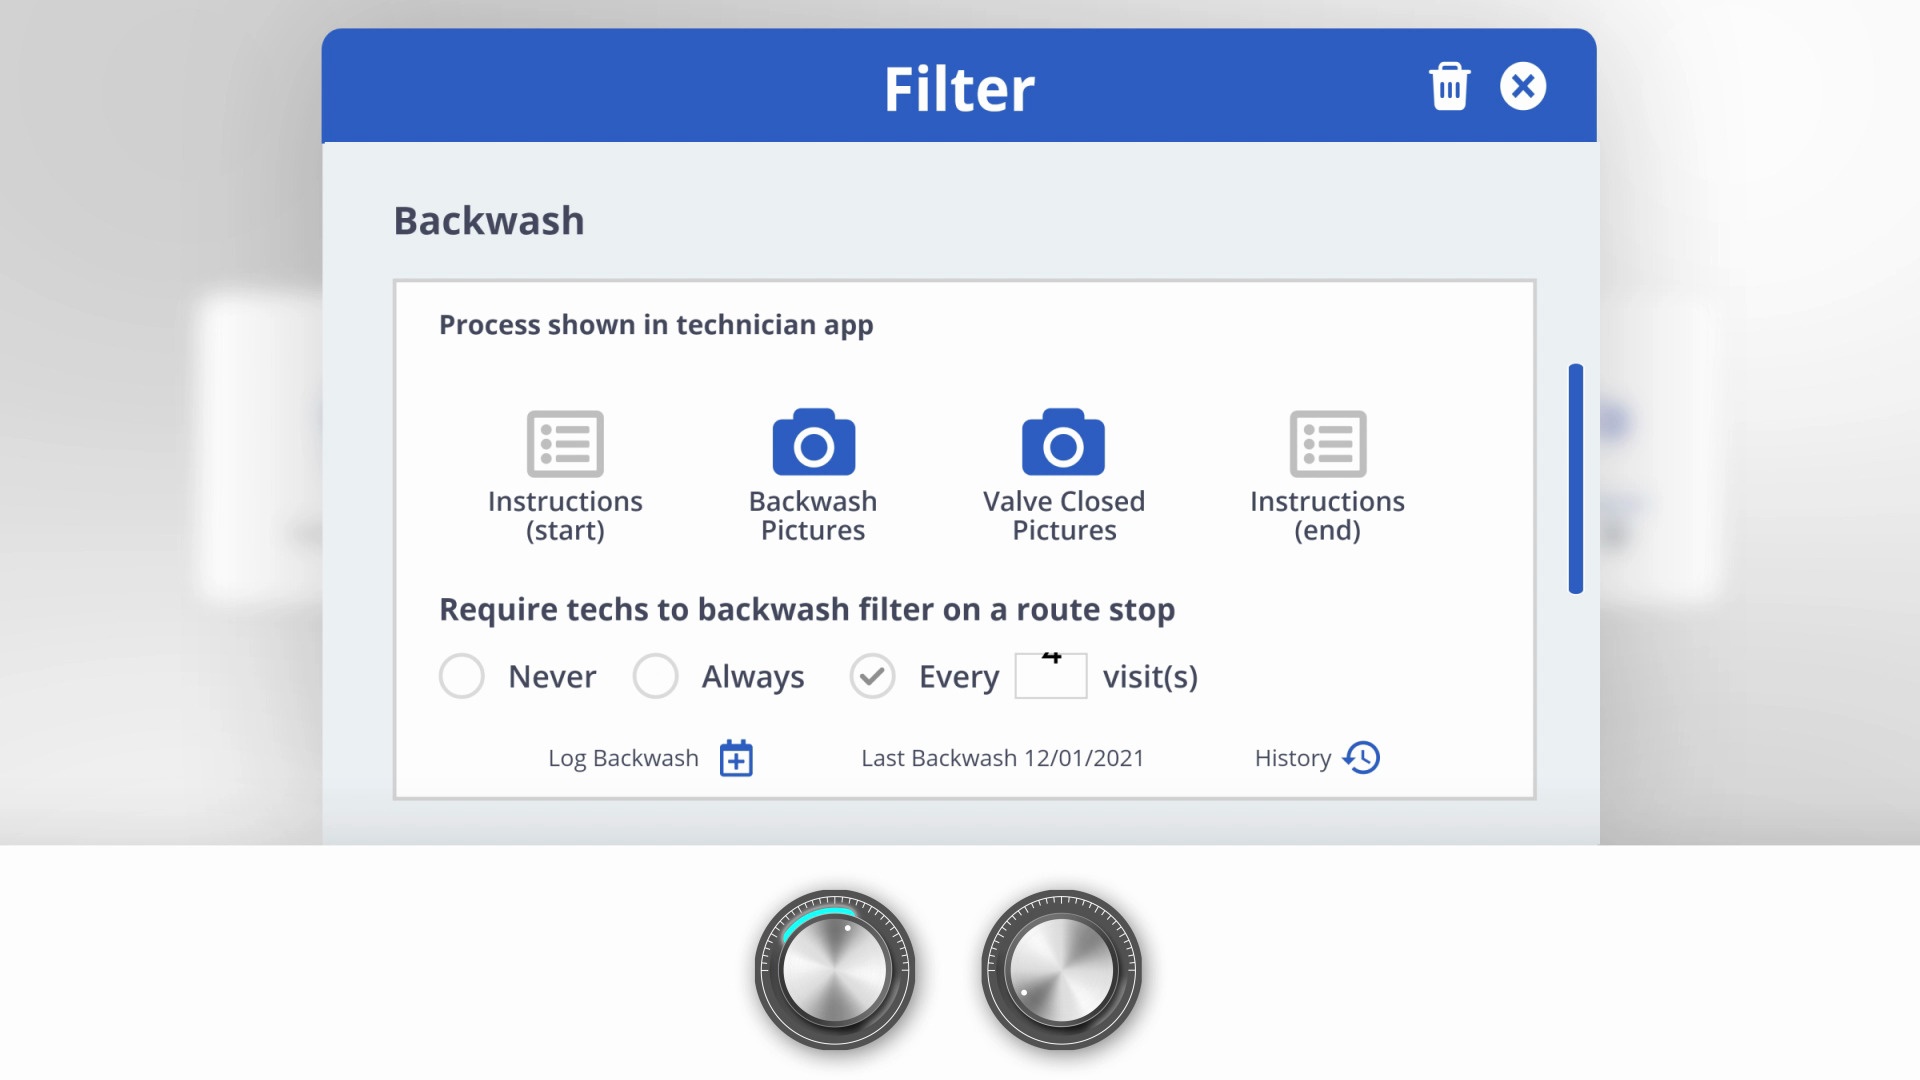
Task: Open the History clock icon
Action: point(1361,758)
